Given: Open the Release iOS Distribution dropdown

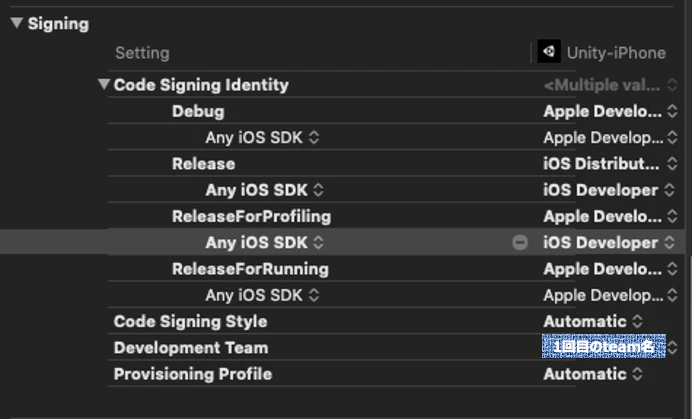Looking at the screenshot, I should 610,164.
